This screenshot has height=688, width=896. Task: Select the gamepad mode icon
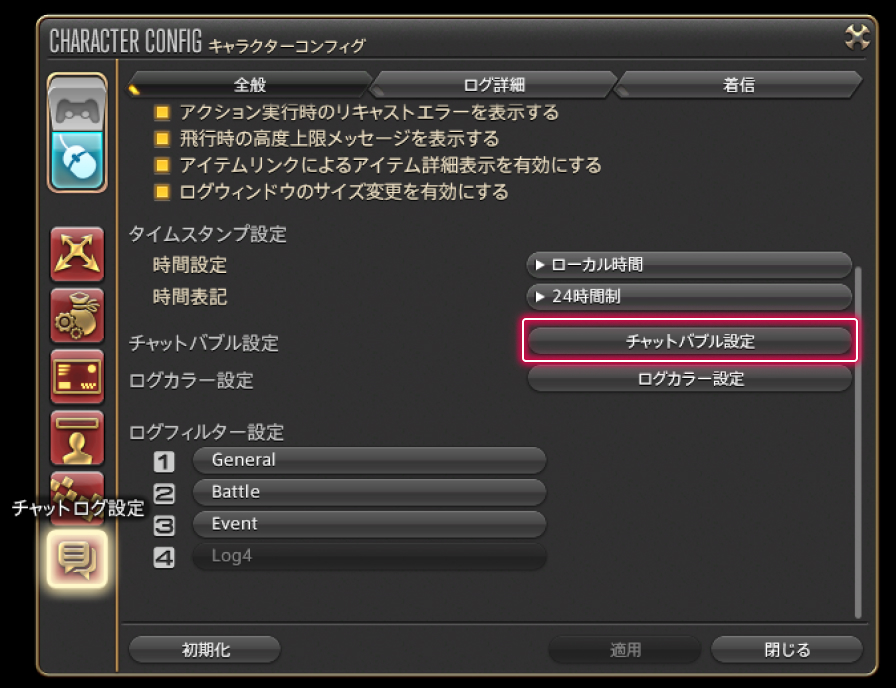[77, 105]
